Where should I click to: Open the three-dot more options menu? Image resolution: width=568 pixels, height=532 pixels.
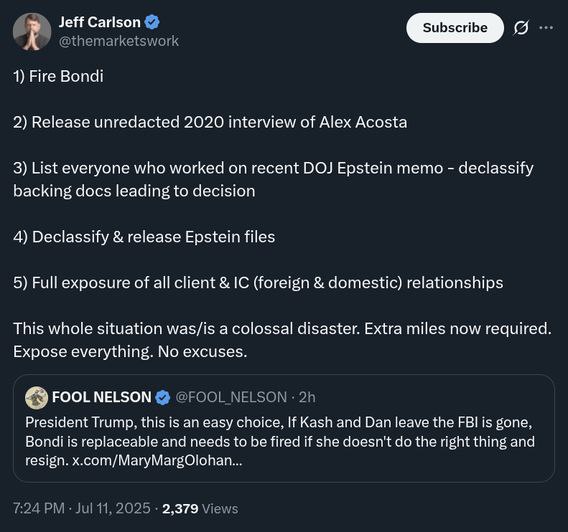546,28
